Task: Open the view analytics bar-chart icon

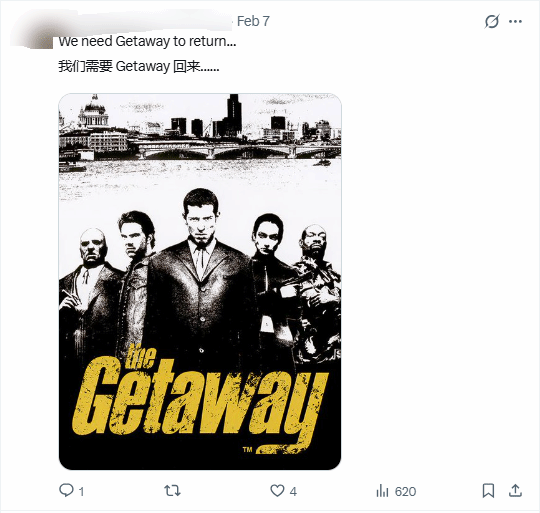Action: (382, 491)
